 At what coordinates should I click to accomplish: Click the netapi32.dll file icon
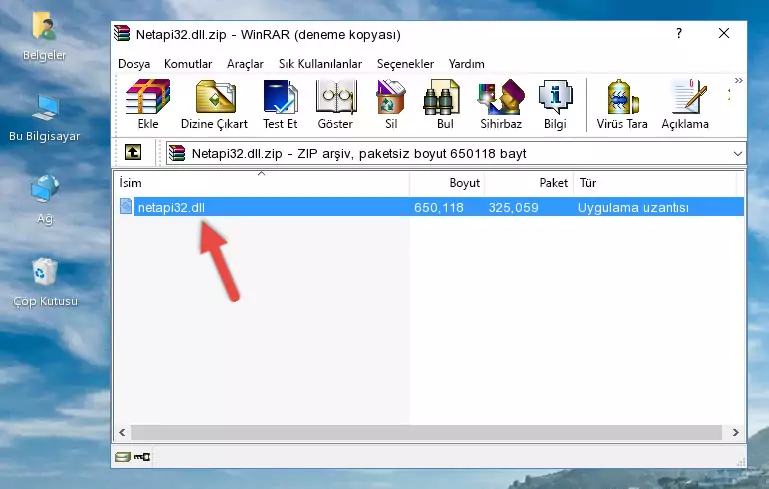[x=126, y=206]
